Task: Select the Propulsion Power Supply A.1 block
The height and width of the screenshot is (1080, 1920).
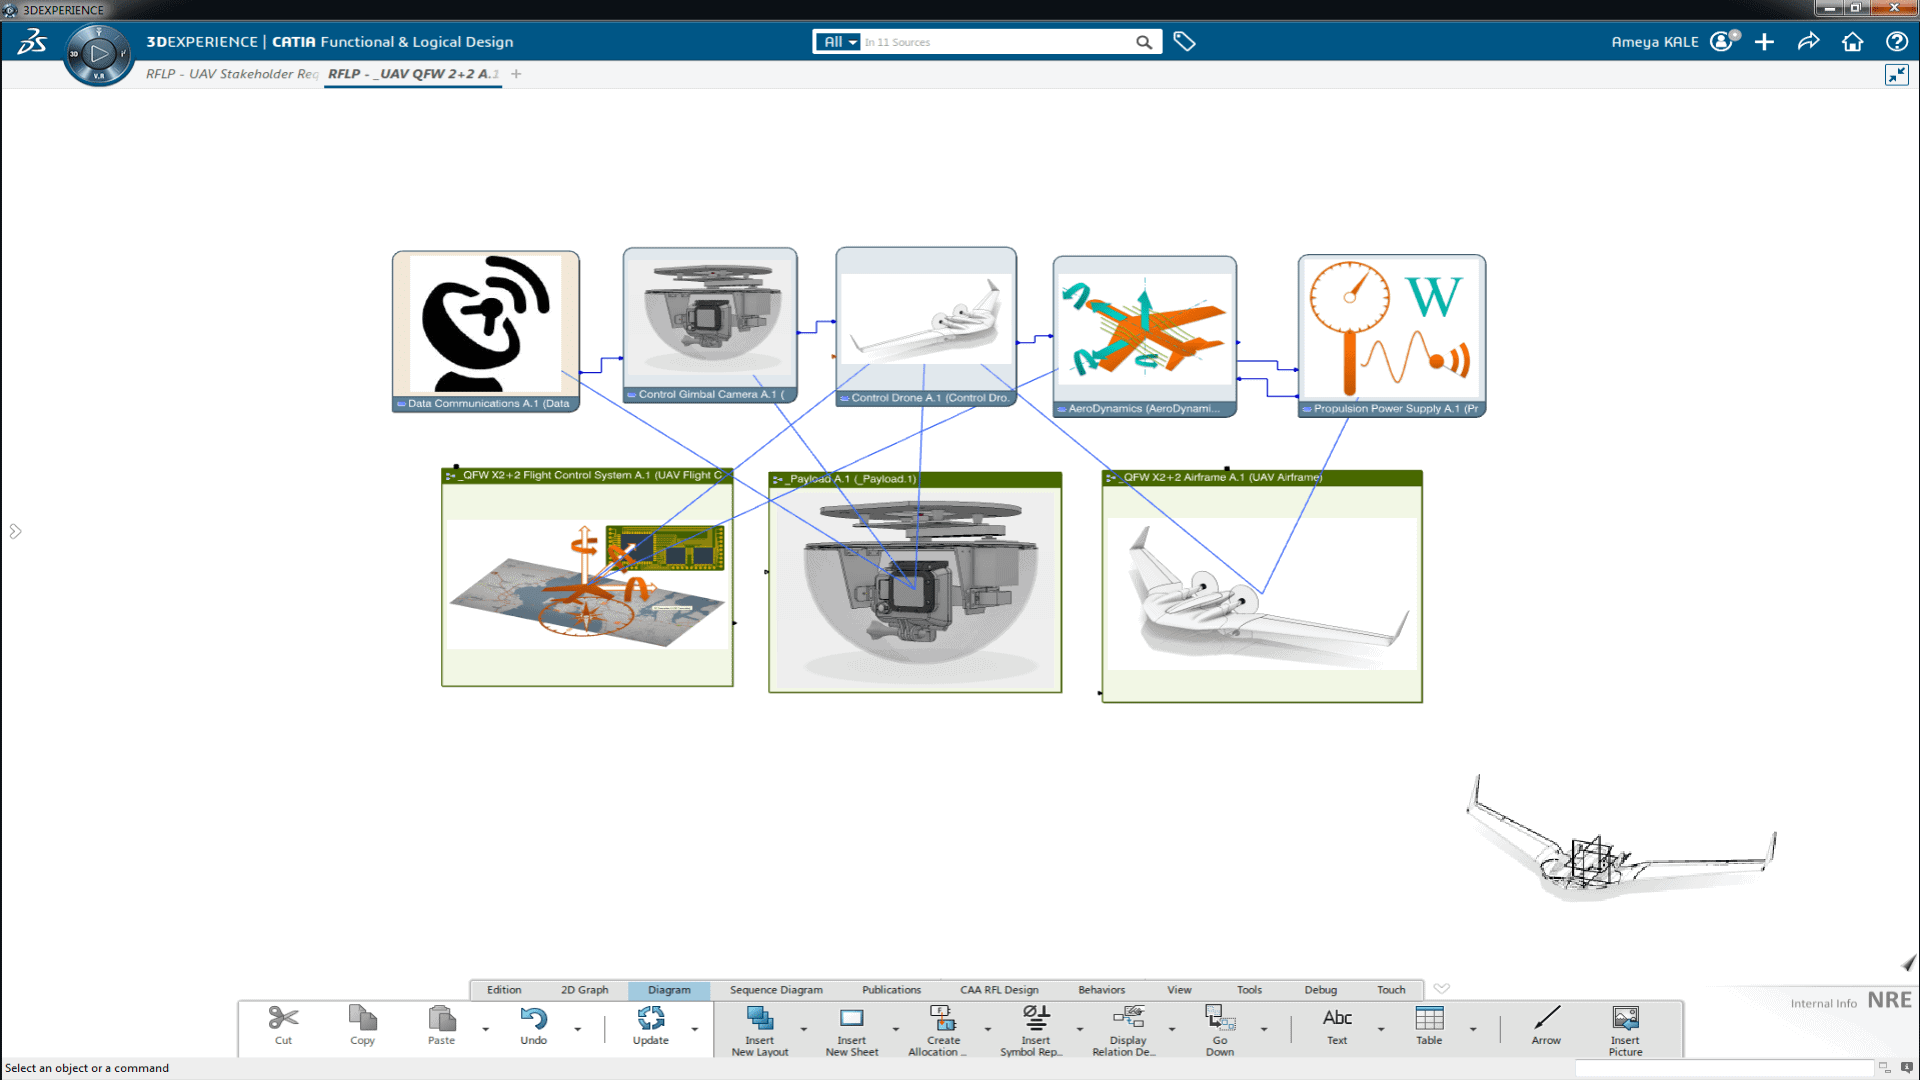Action: pos(1390,330)
